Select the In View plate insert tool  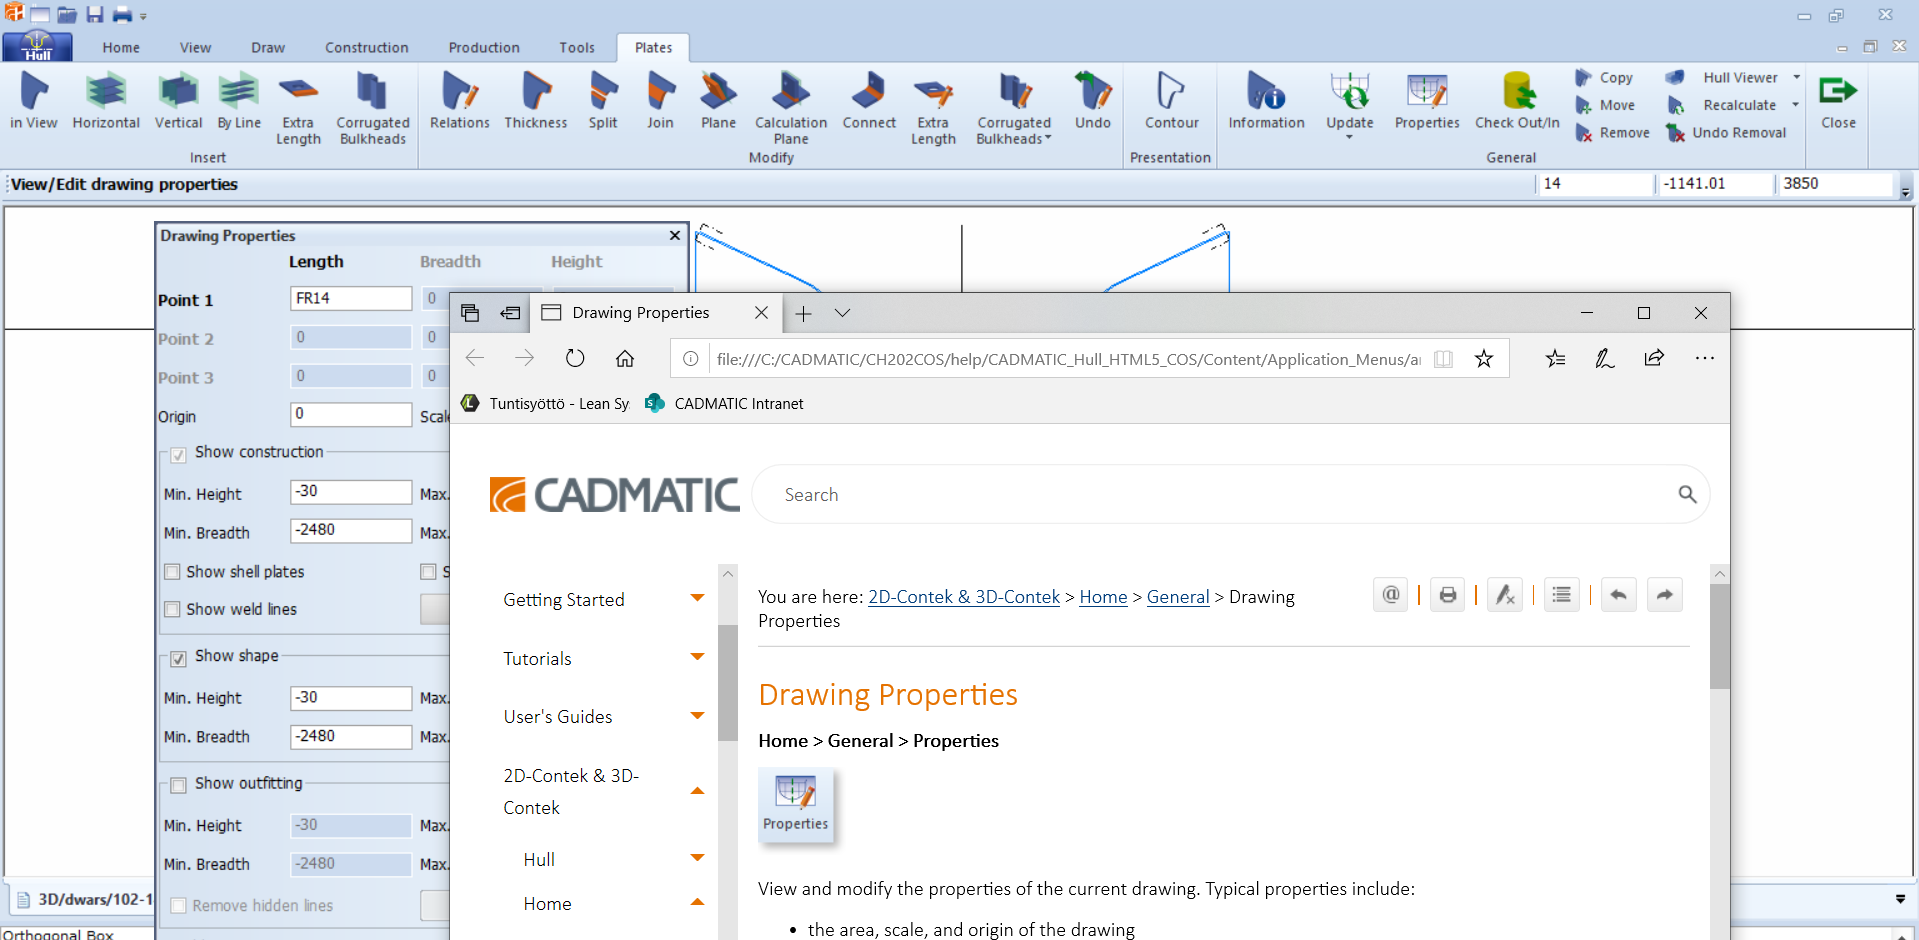point(34,100)
